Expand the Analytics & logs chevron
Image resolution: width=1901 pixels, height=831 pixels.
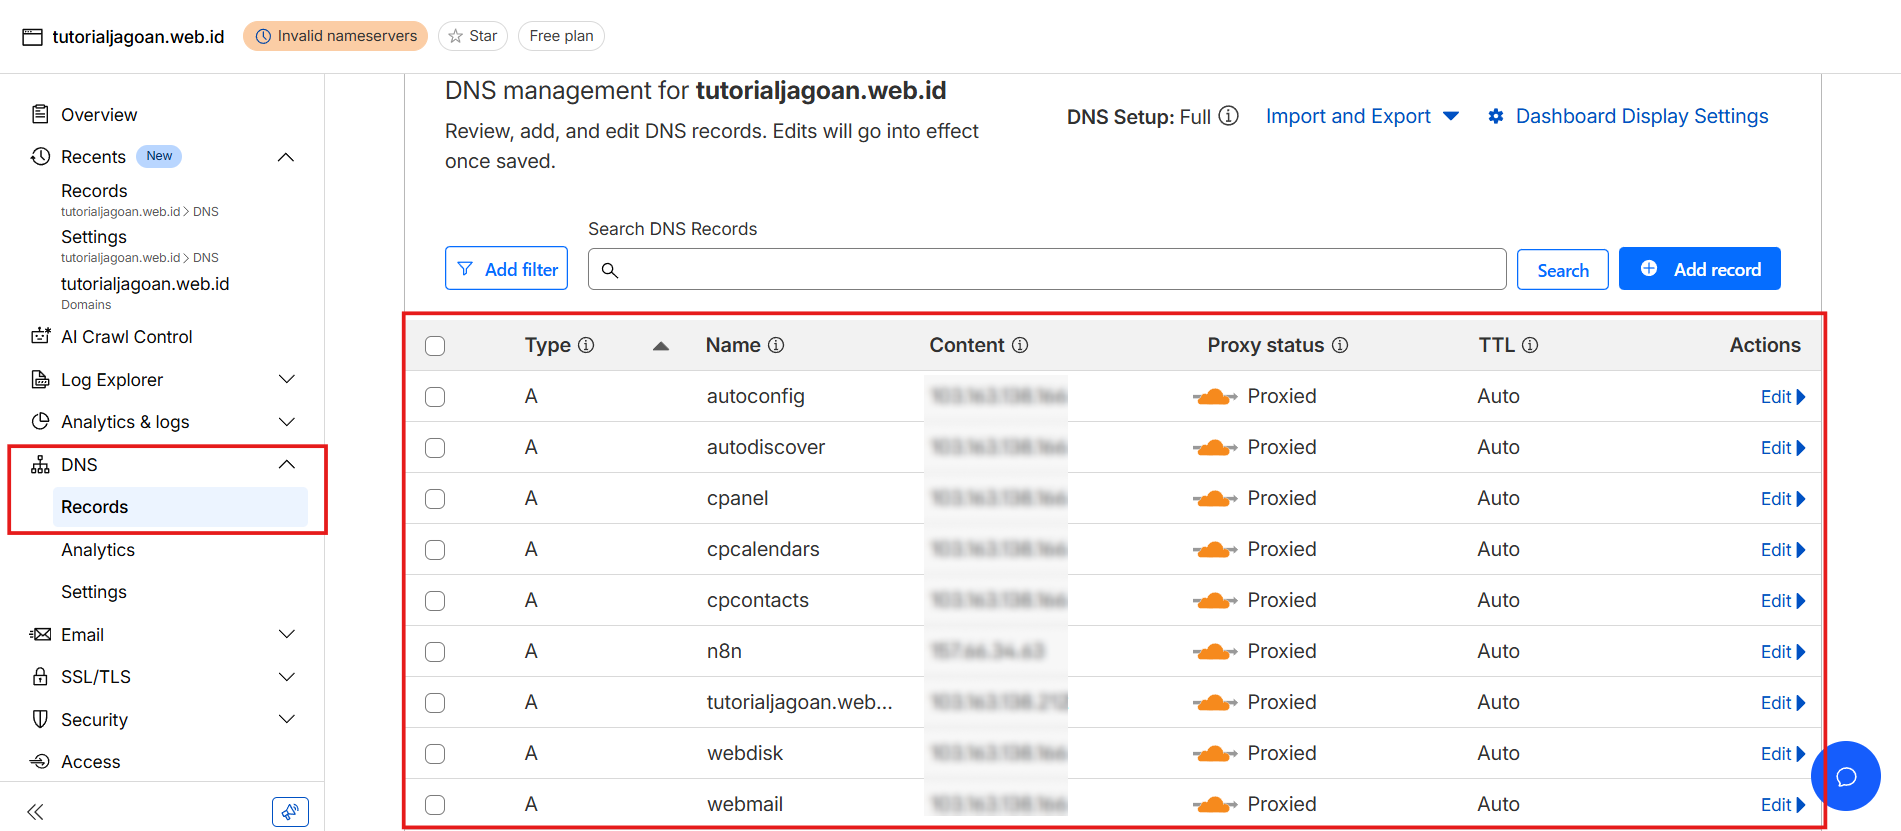287,421
